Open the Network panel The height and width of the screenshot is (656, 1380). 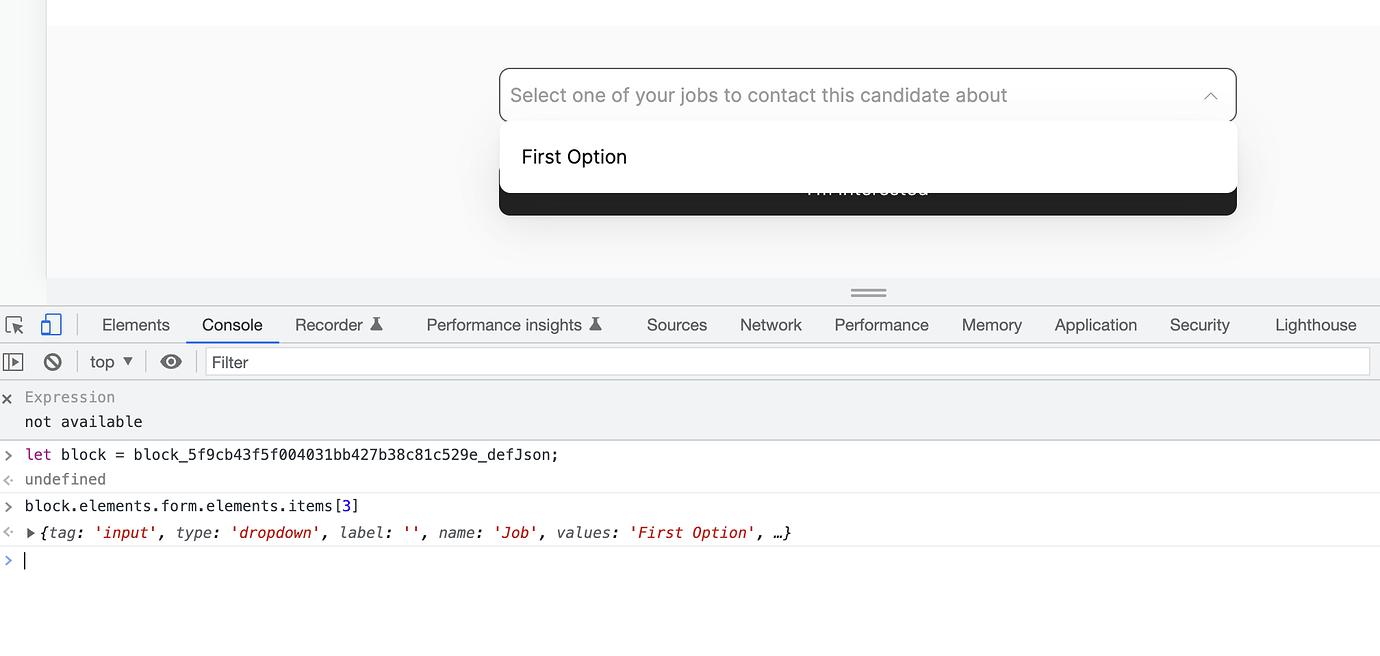click(770, 324)
